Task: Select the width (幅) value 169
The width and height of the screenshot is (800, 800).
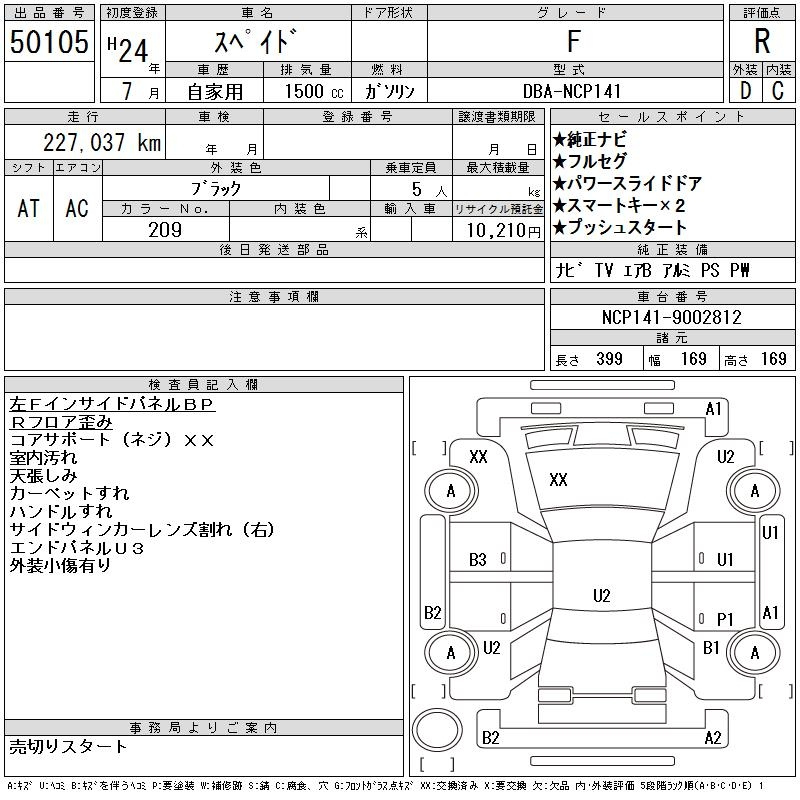Action: pyautogui.click(x=693, y=359)
